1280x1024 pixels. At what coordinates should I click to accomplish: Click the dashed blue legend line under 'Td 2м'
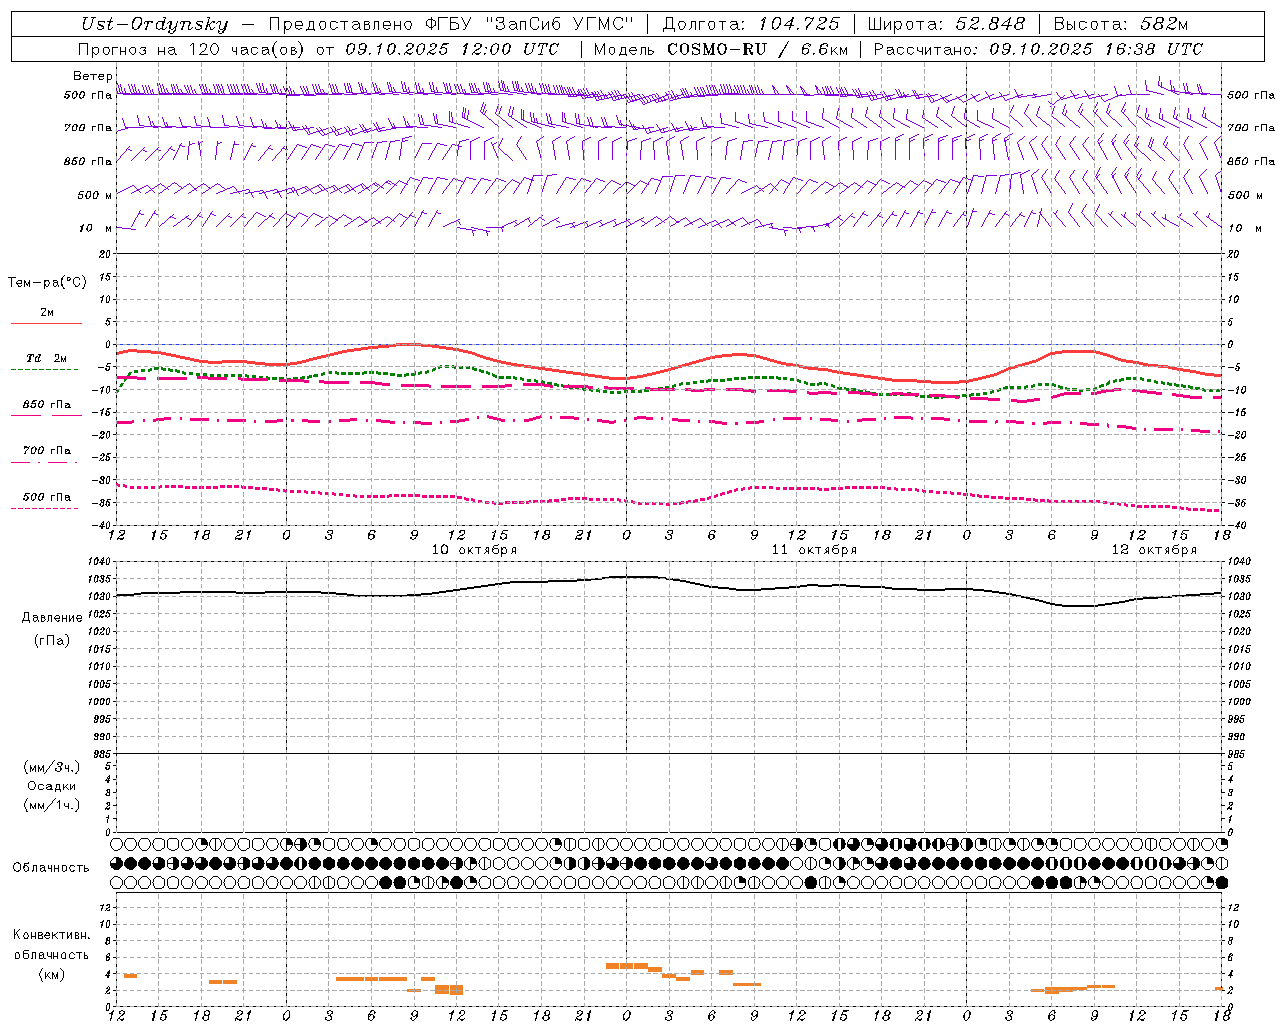tap(44, 369)
